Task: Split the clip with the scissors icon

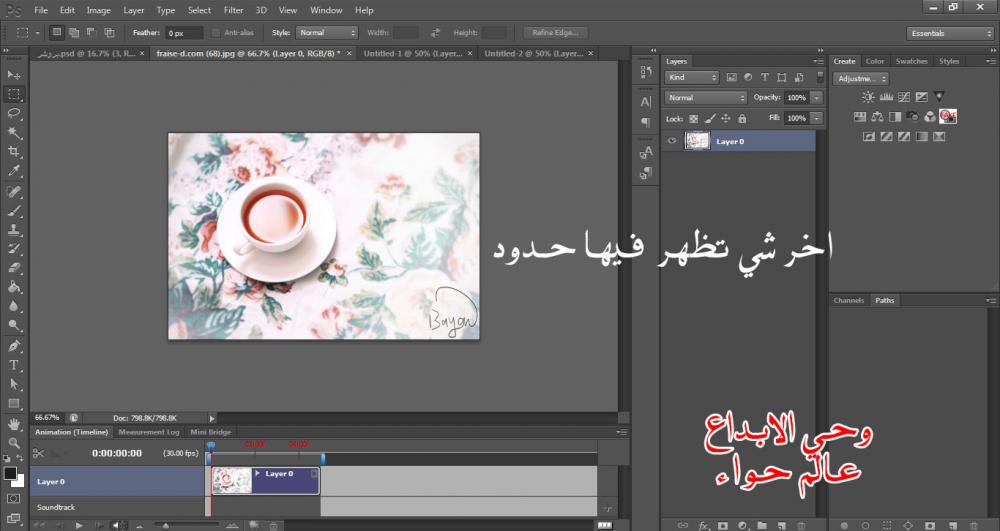Action: 39,453
